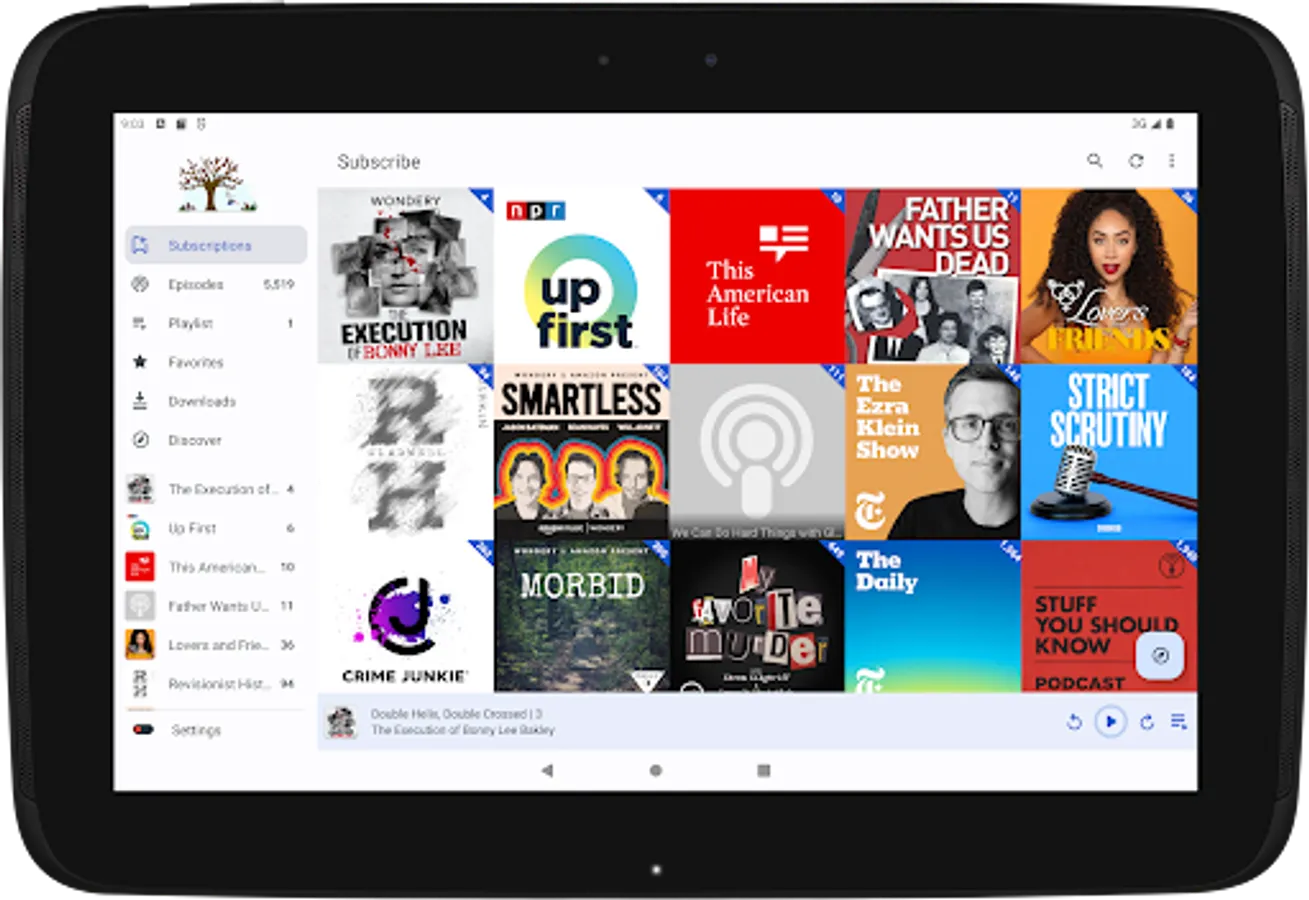The image size is (1309, 900).
Task: Open the SmartLess podcast cover
Action: pos(581,452)
